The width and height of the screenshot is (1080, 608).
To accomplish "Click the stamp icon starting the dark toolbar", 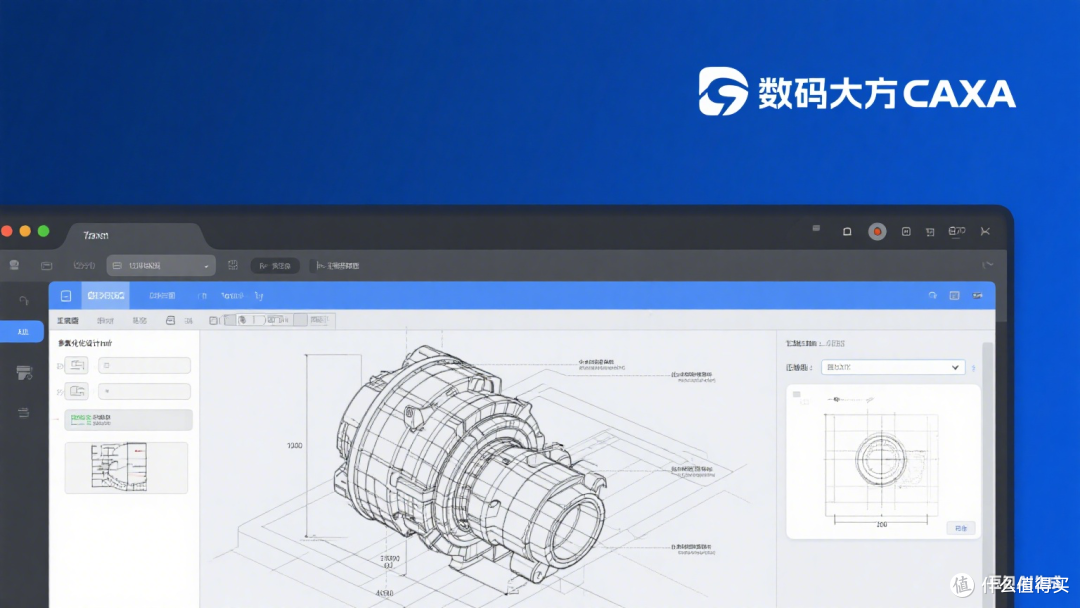I will click(14, 265).
